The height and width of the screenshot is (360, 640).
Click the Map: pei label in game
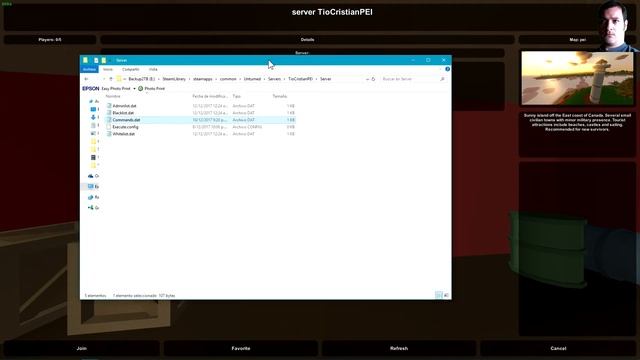click(x=577, y=40)
